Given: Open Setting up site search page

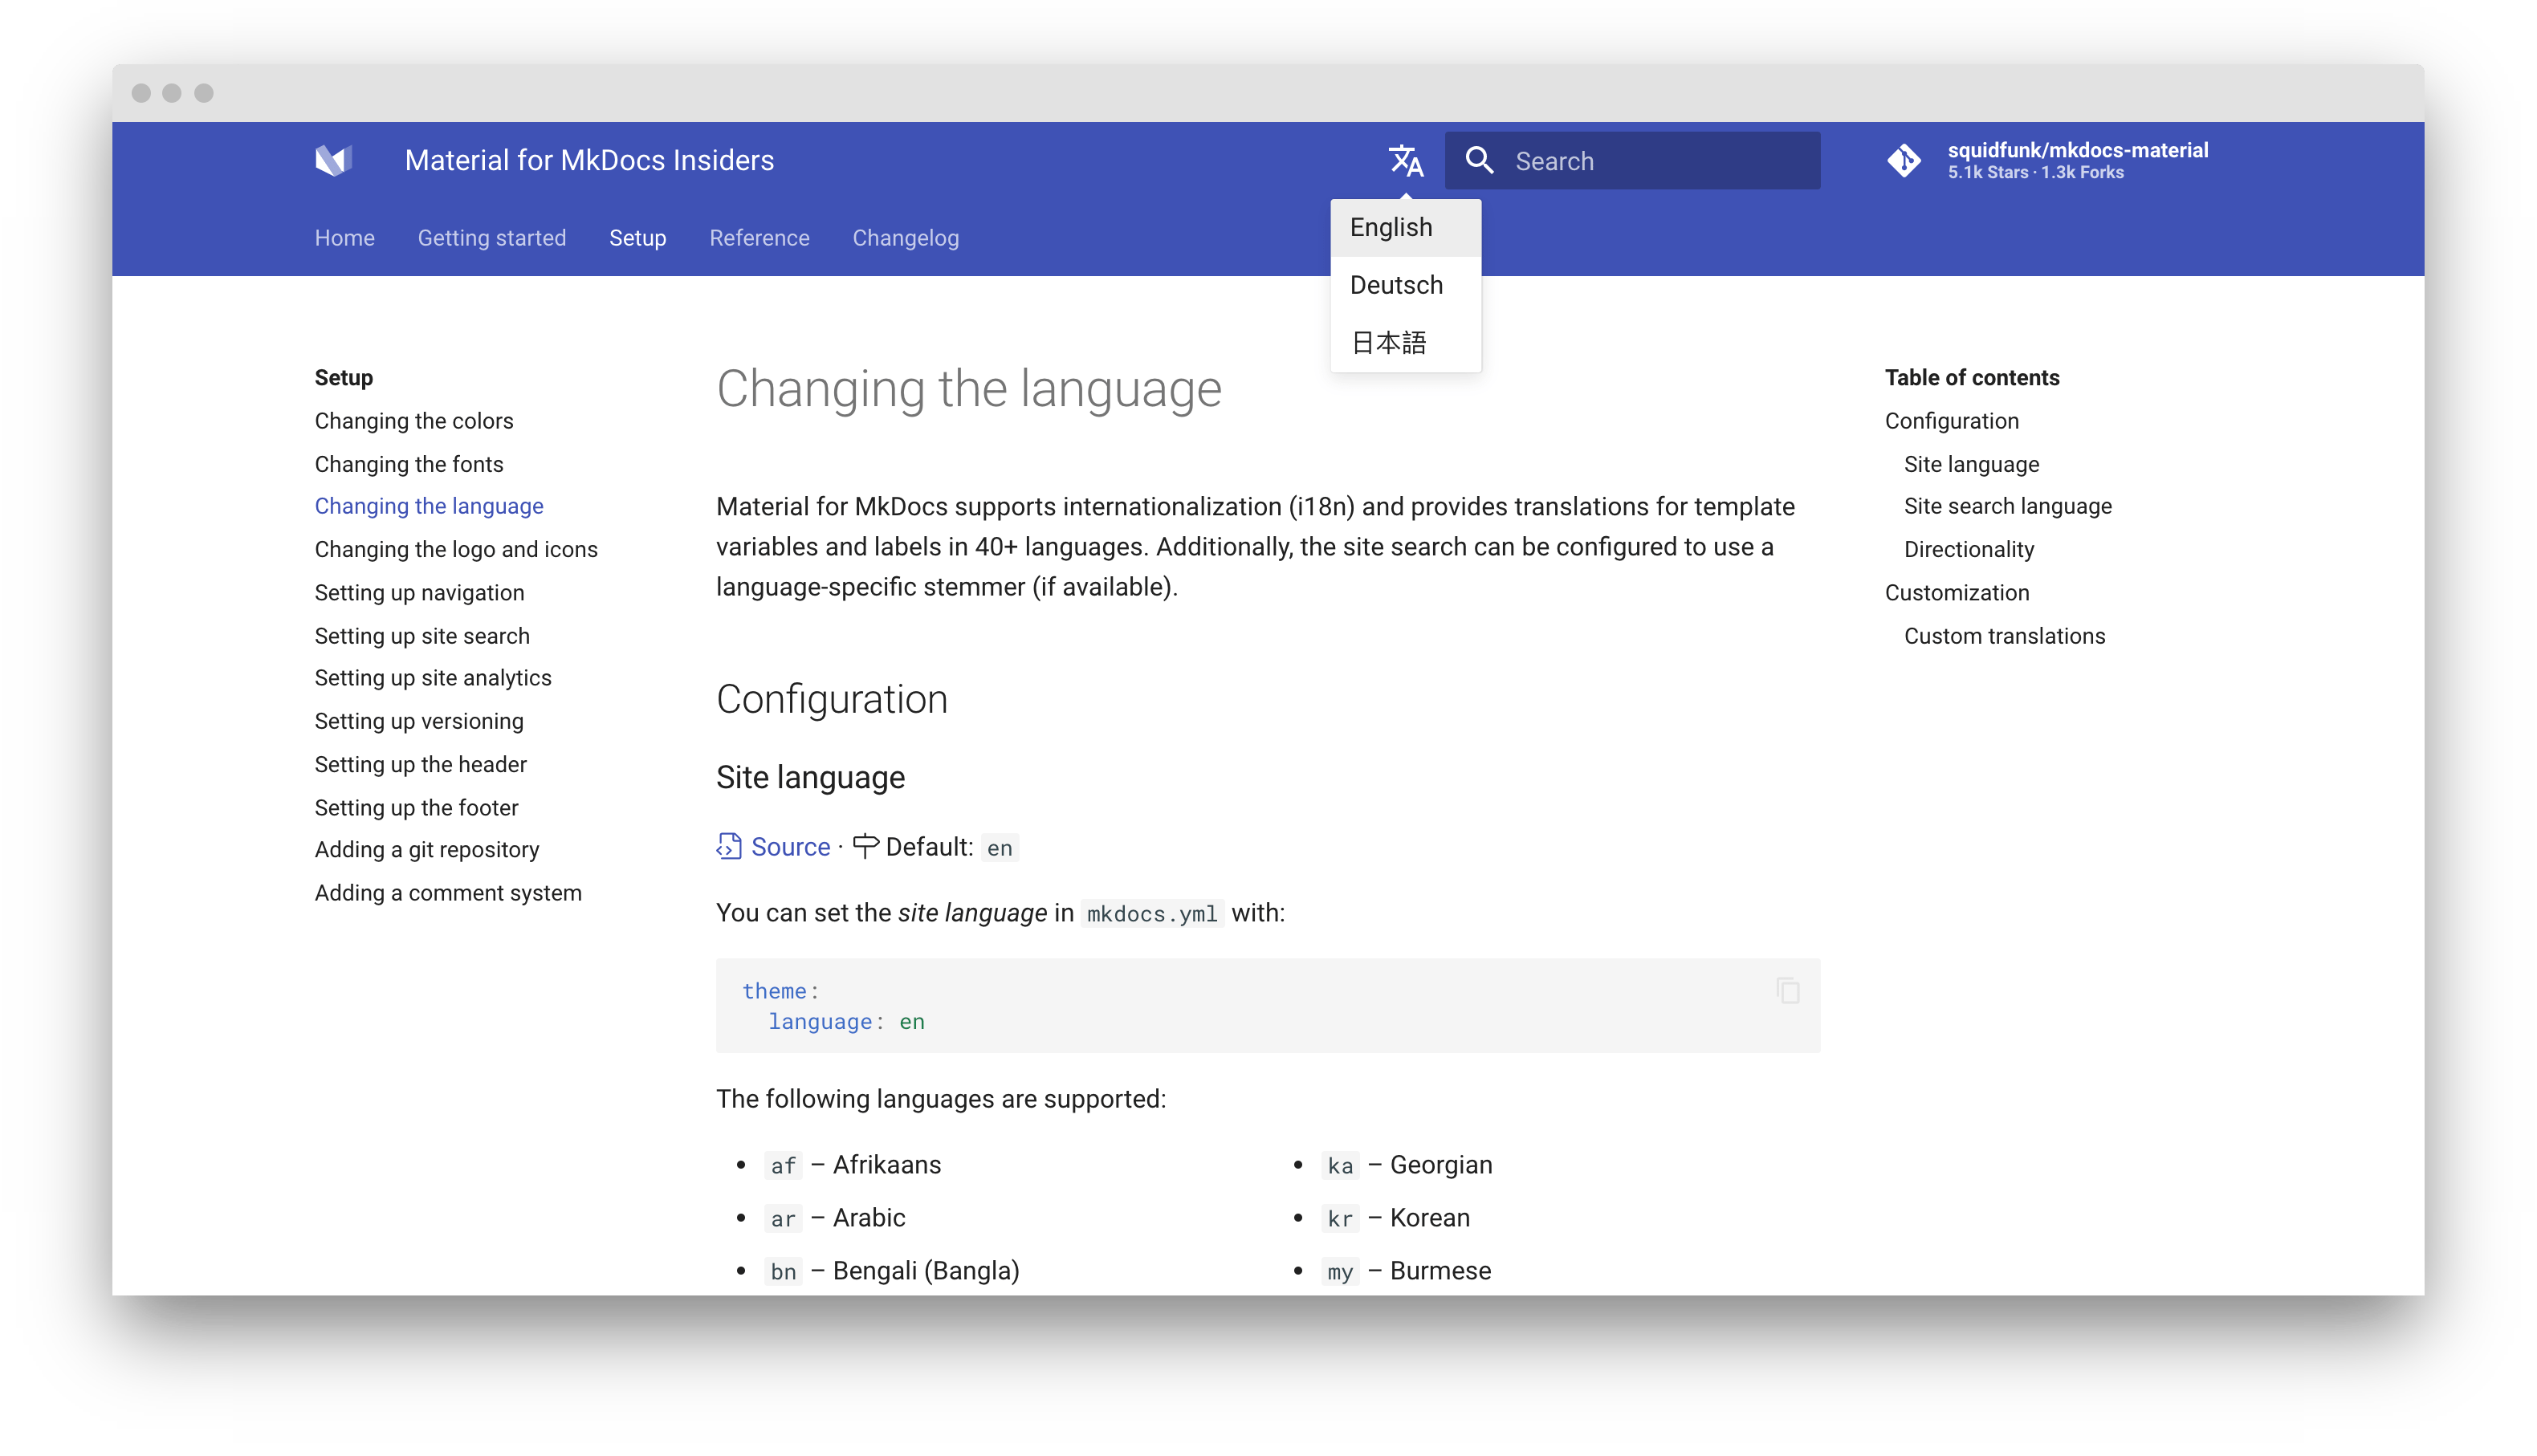Looking at the screenshot, I should coord(422,636).
